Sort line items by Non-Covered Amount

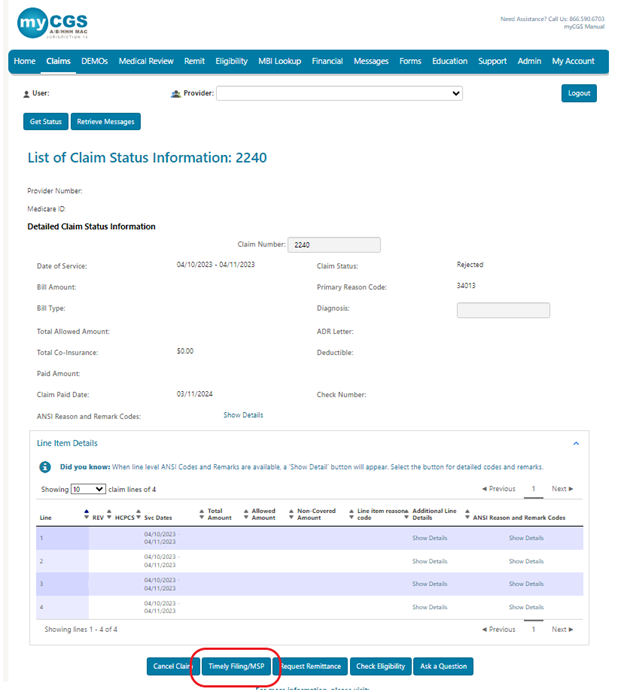(x=292, y=513)
